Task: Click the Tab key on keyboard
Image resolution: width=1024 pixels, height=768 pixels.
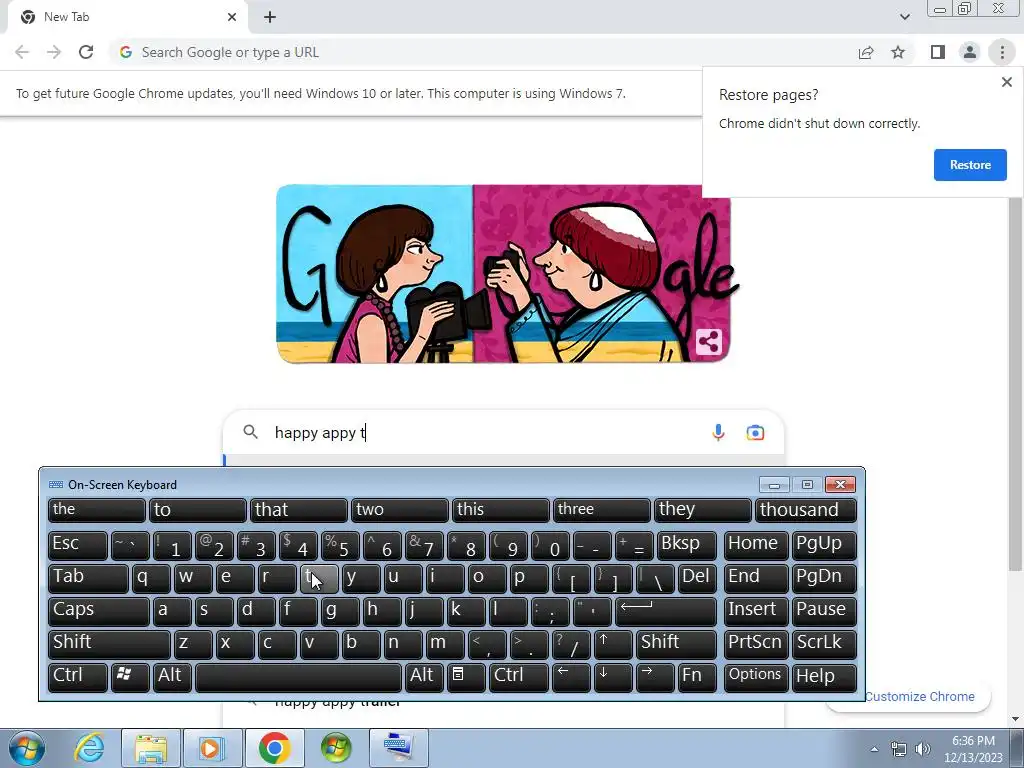Action: [88, 578]
